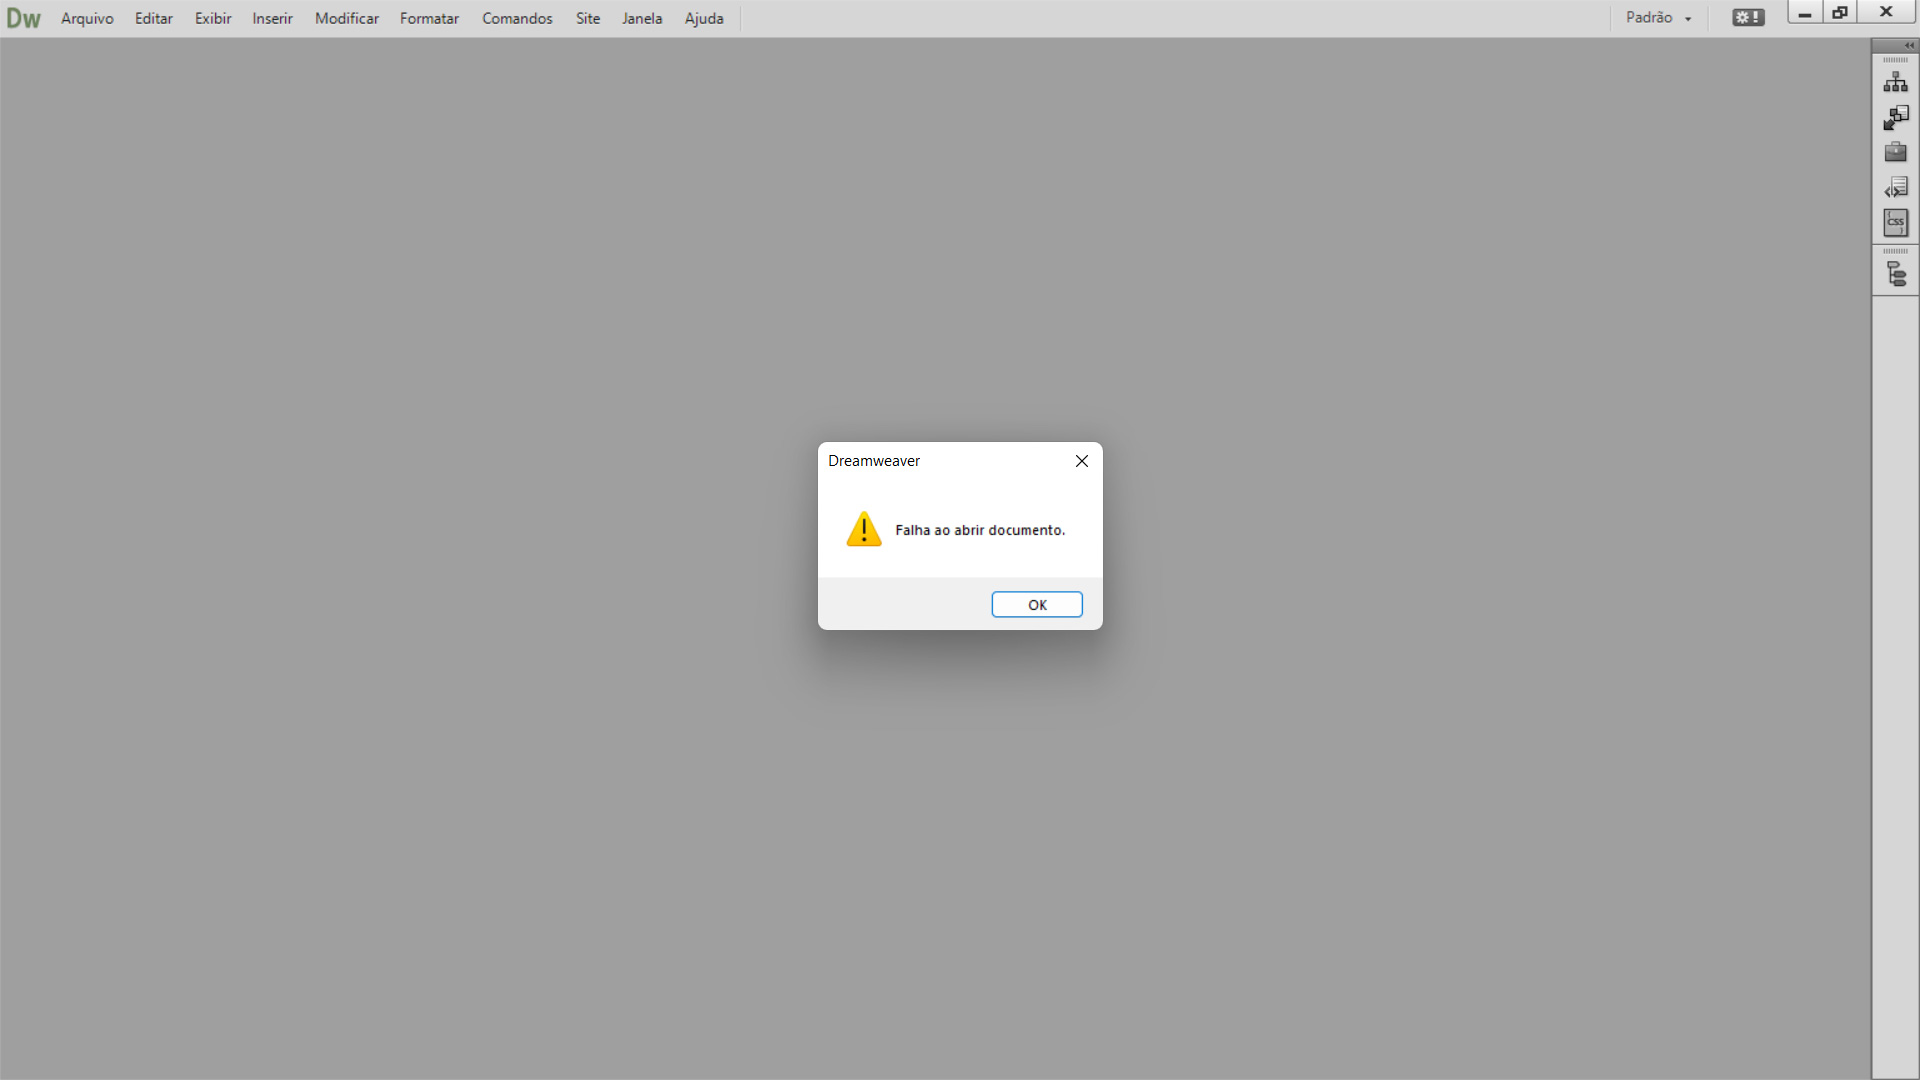Viewport: 1920px width, 1080px height.
Task: Close the Dreamweaver application window
Action: tap(1886, 12)
